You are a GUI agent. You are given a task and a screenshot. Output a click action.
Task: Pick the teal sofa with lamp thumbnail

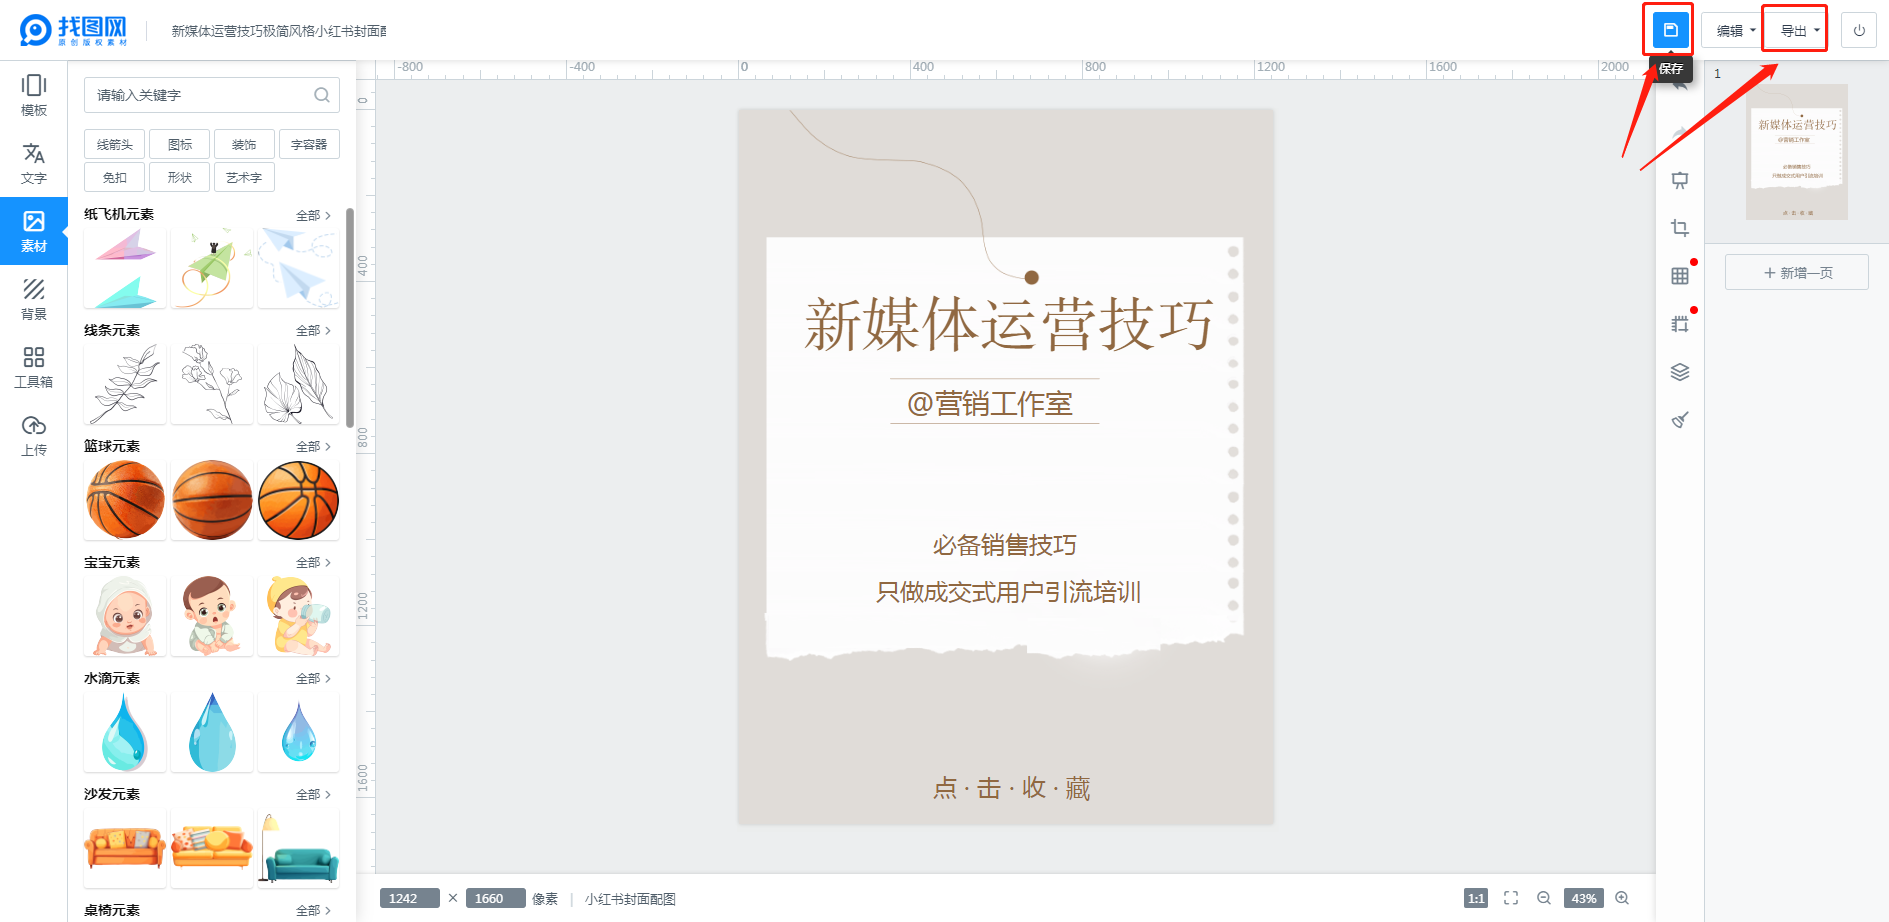pyautogui.click(x=299, y=848)
